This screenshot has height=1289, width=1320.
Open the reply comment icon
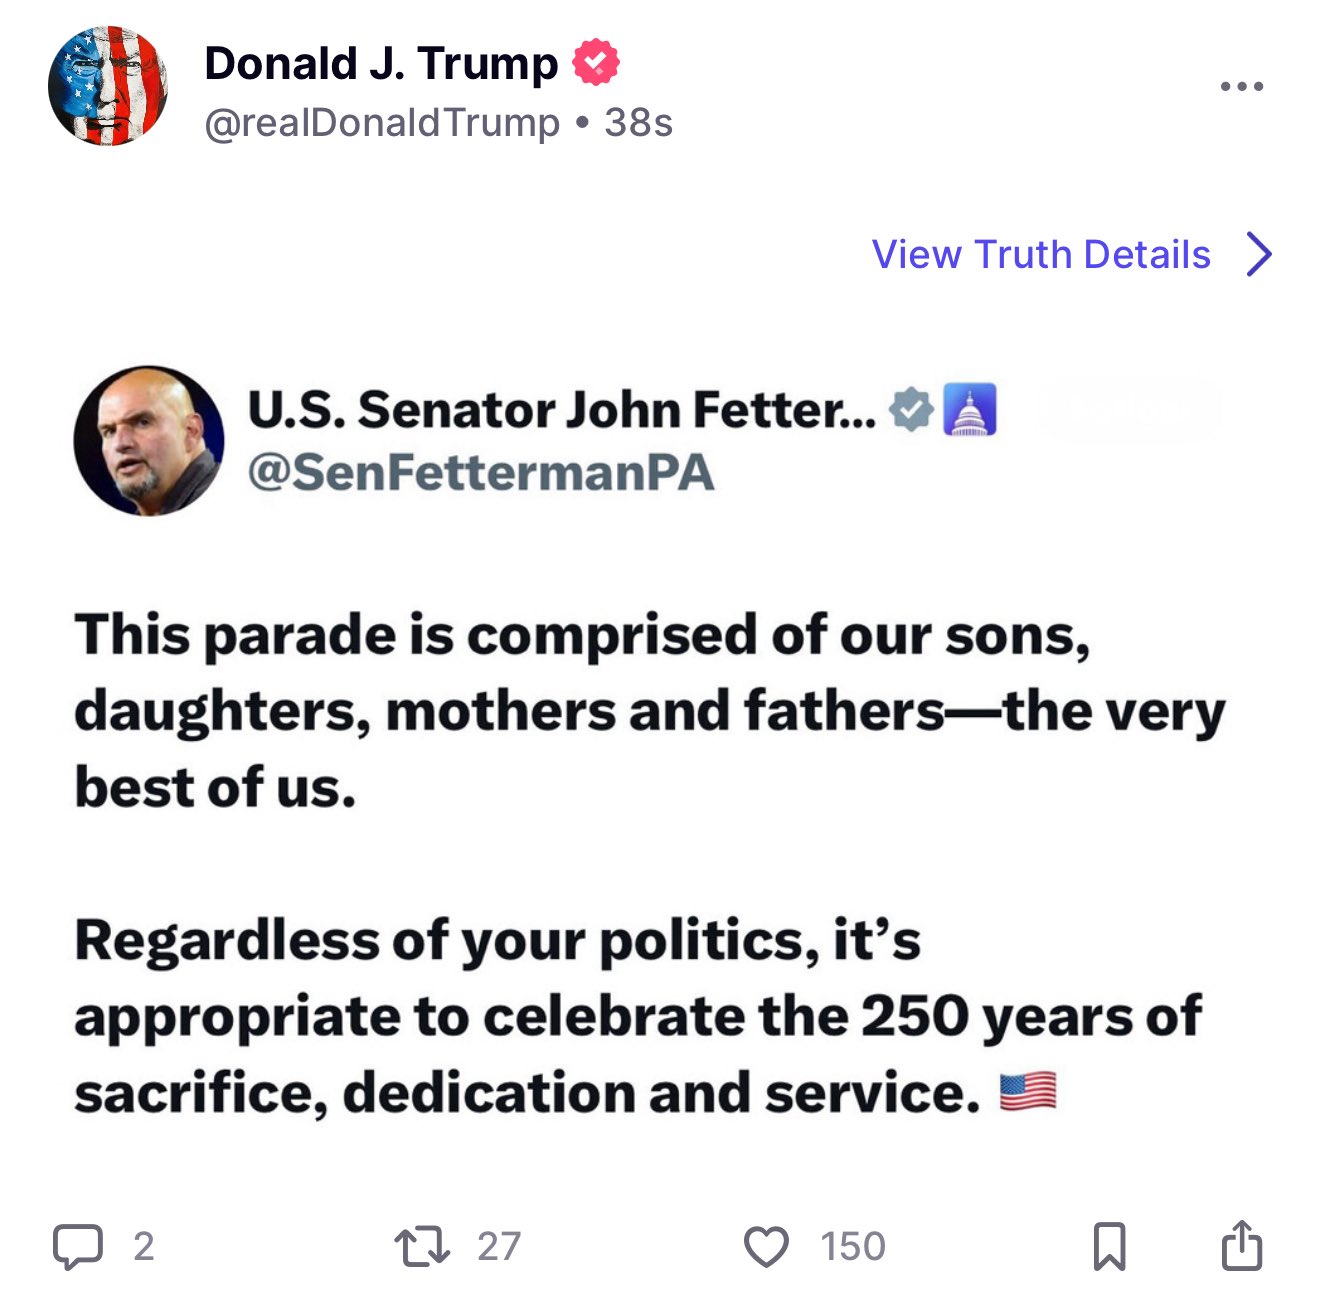78,1246
